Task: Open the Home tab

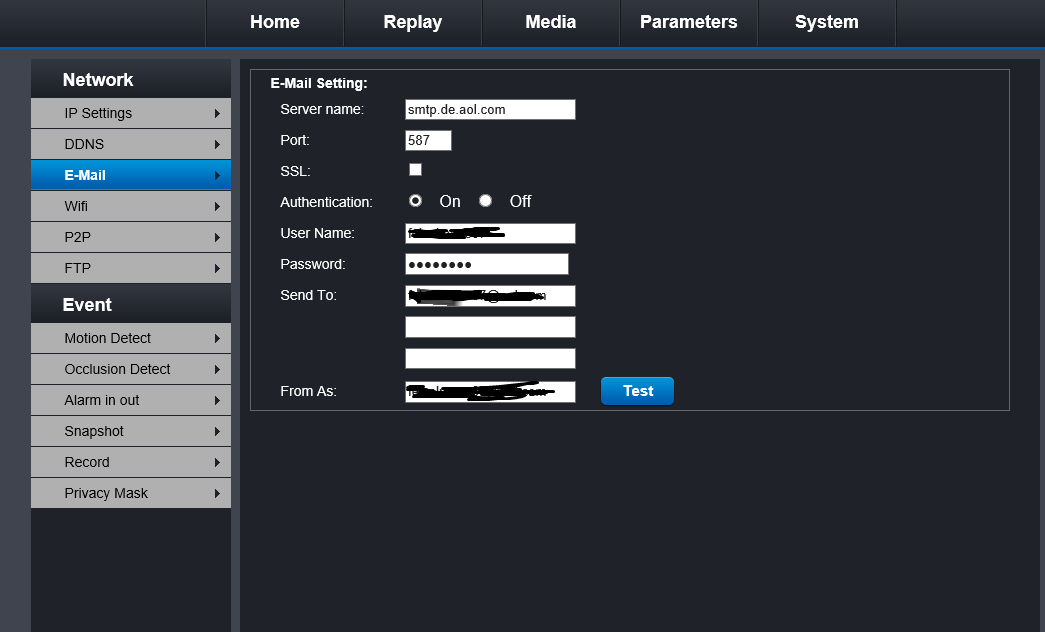Action: pos(274,22)
